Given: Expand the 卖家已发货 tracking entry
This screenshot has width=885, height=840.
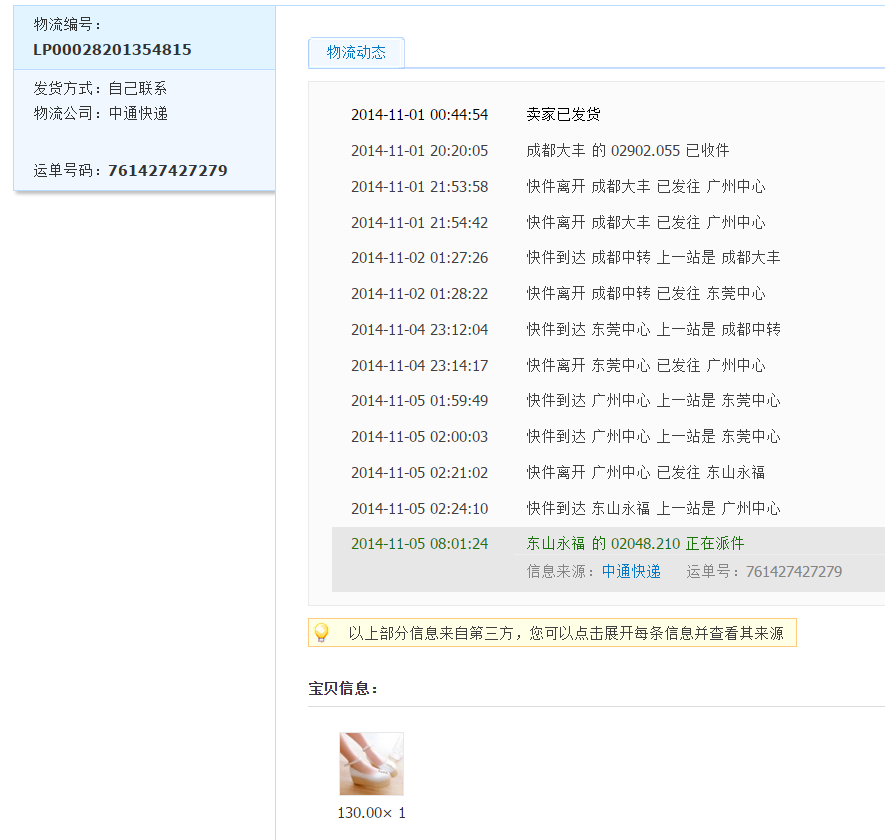Looking at the screenshot, I should (563, 115).
